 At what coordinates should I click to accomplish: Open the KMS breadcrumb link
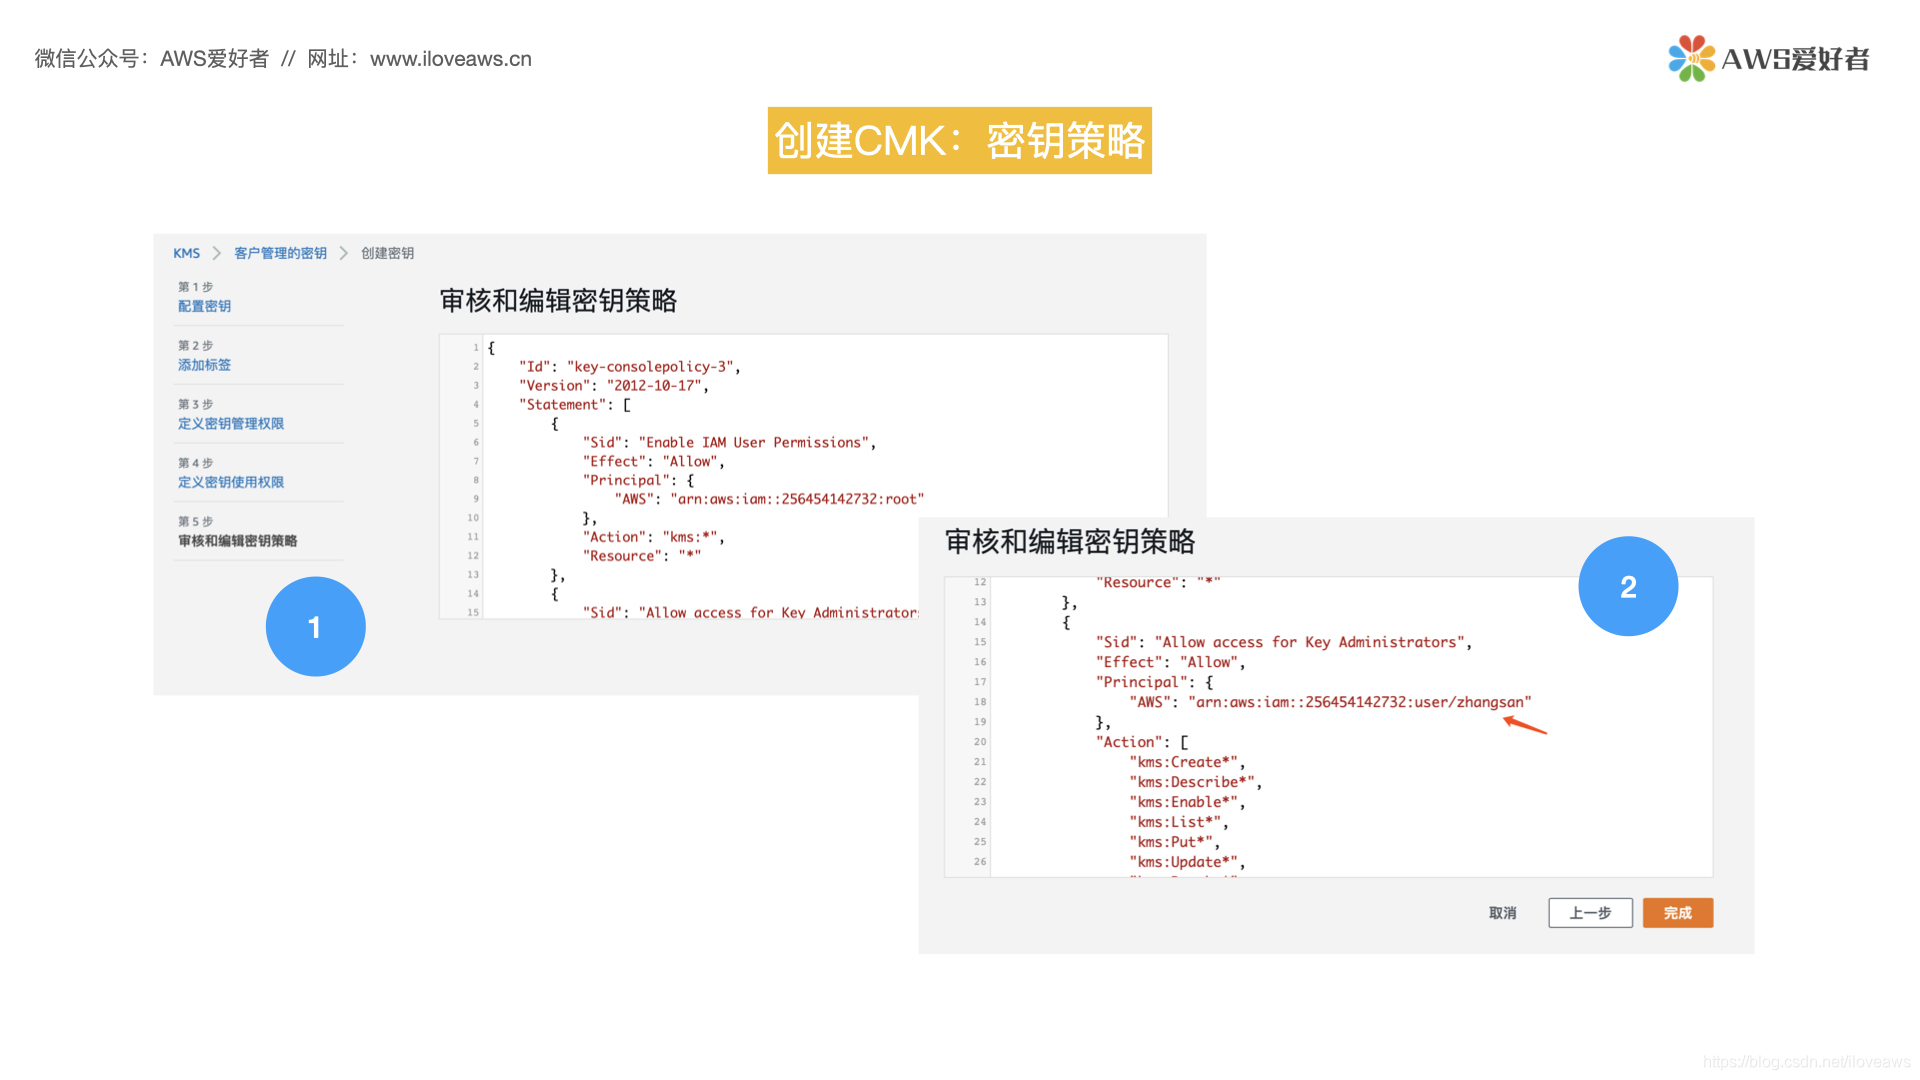click(186, 253)
